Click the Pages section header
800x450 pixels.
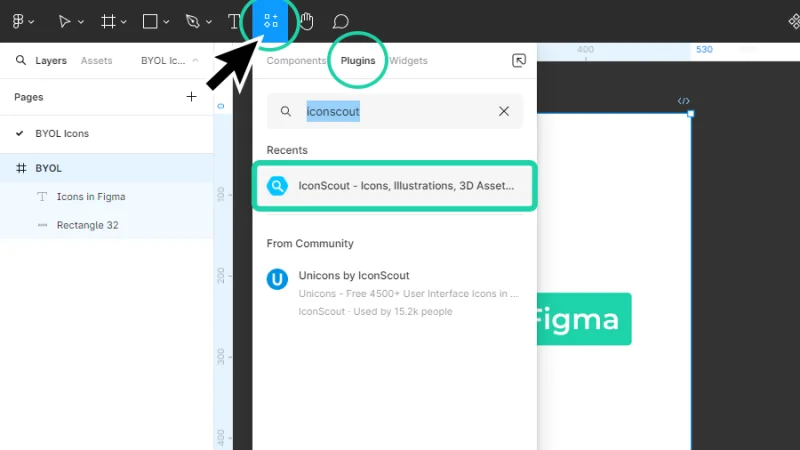29,97
